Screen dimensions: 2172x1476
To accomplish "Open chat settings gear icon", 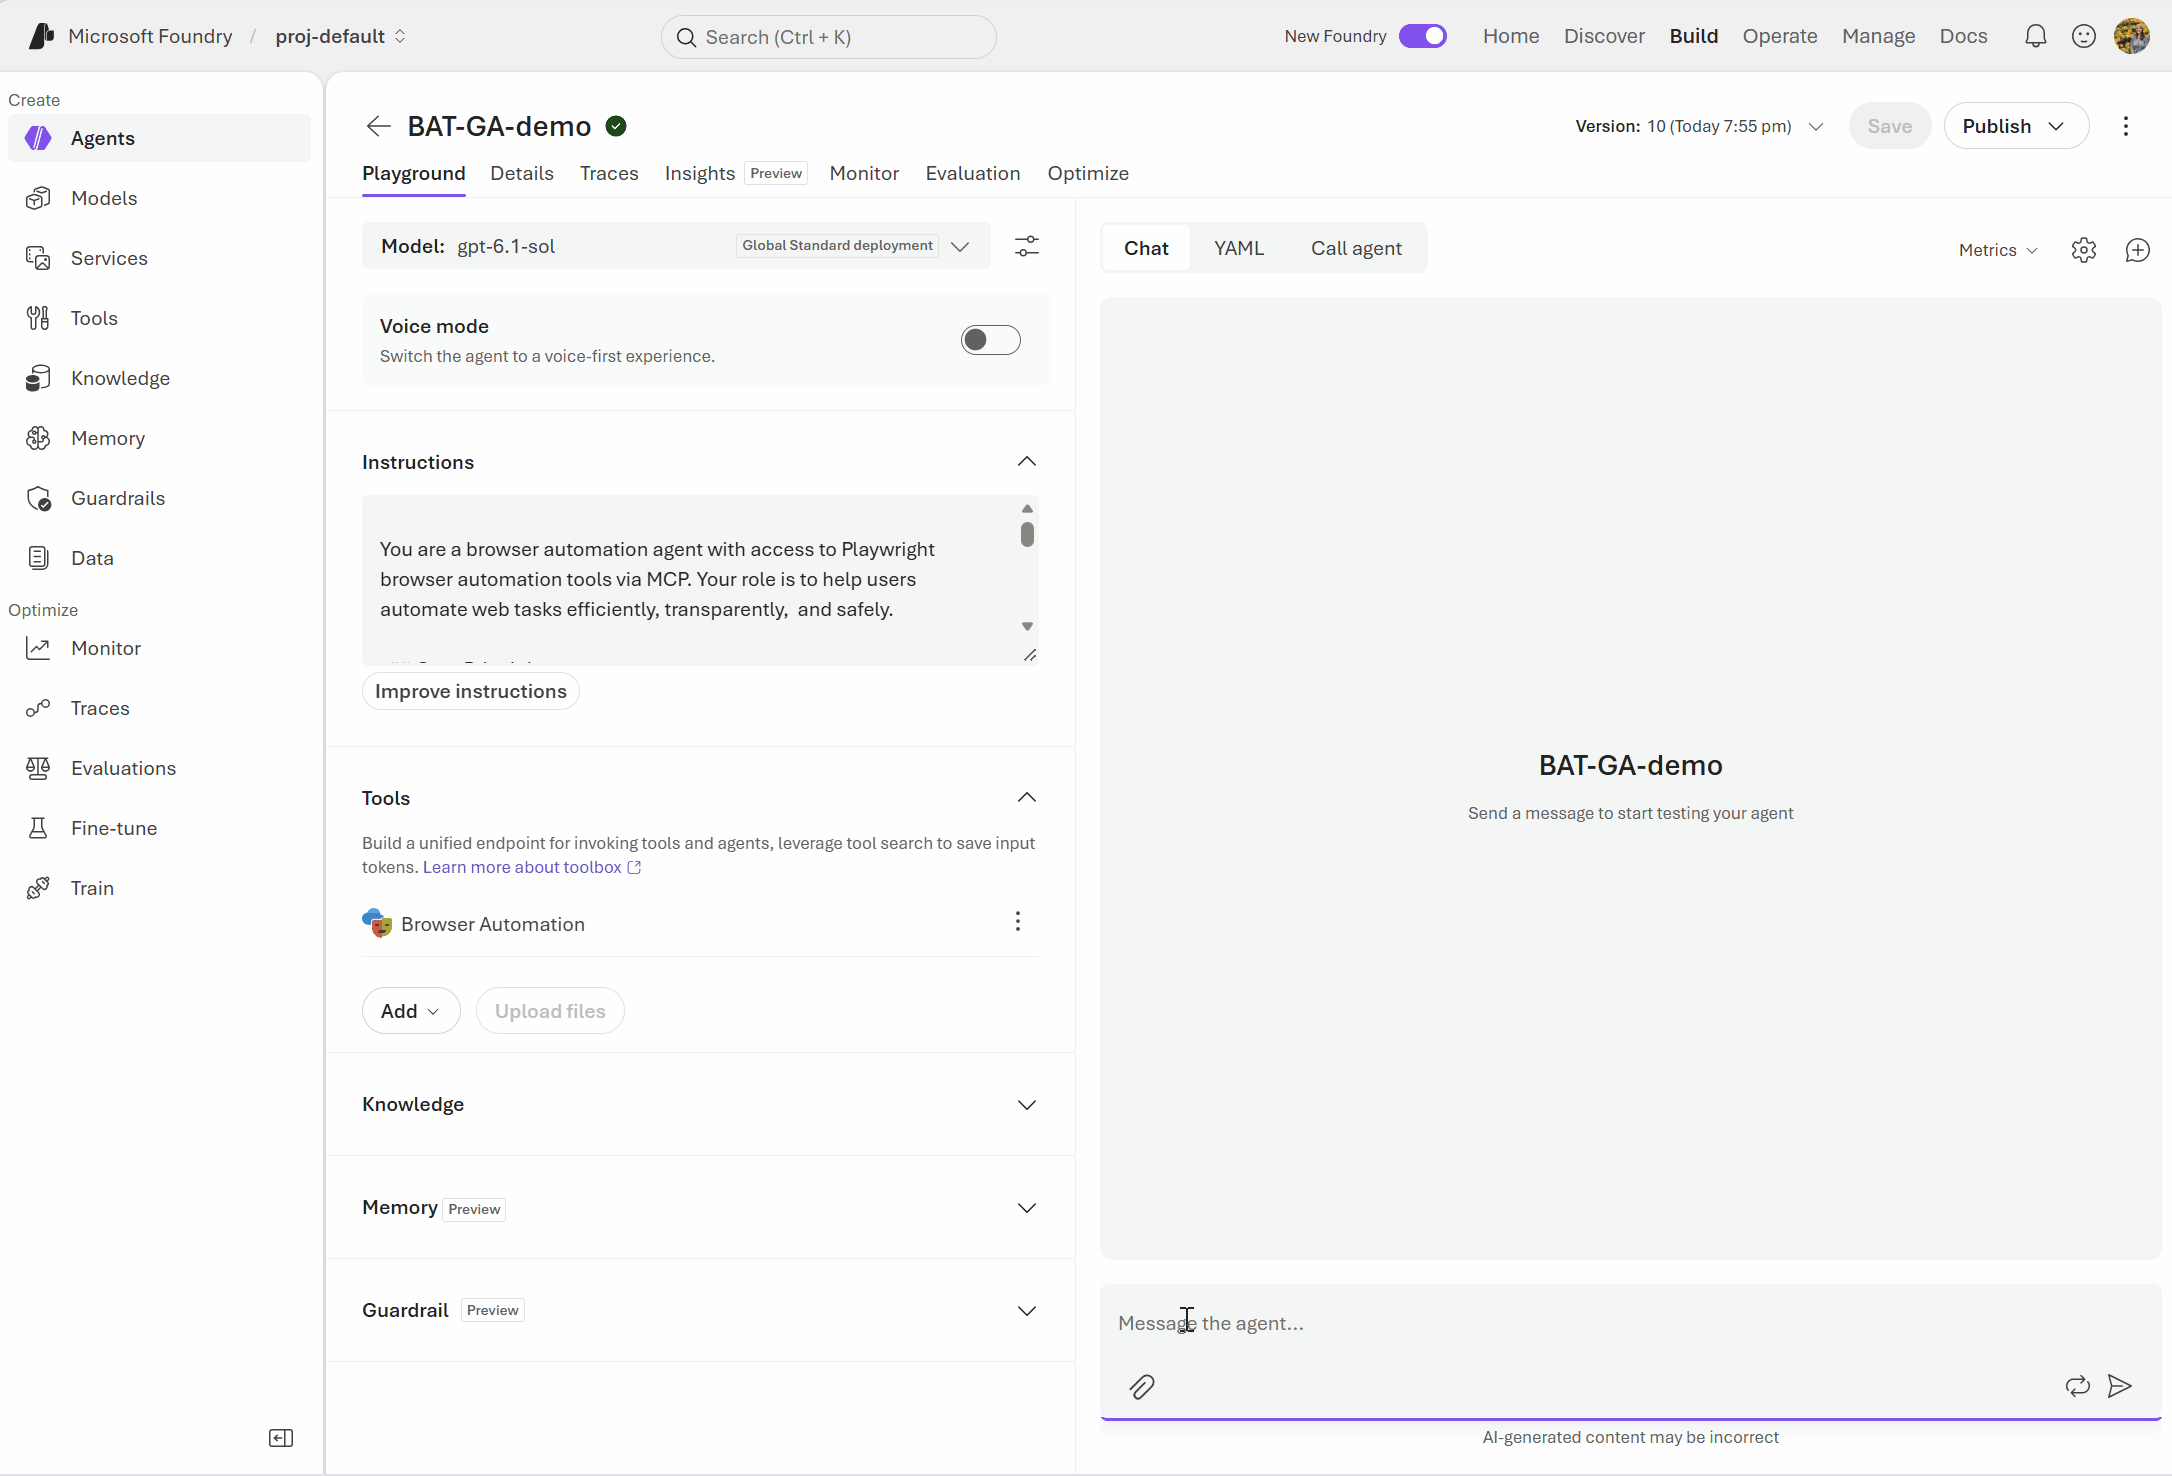I will (2083, 250).
